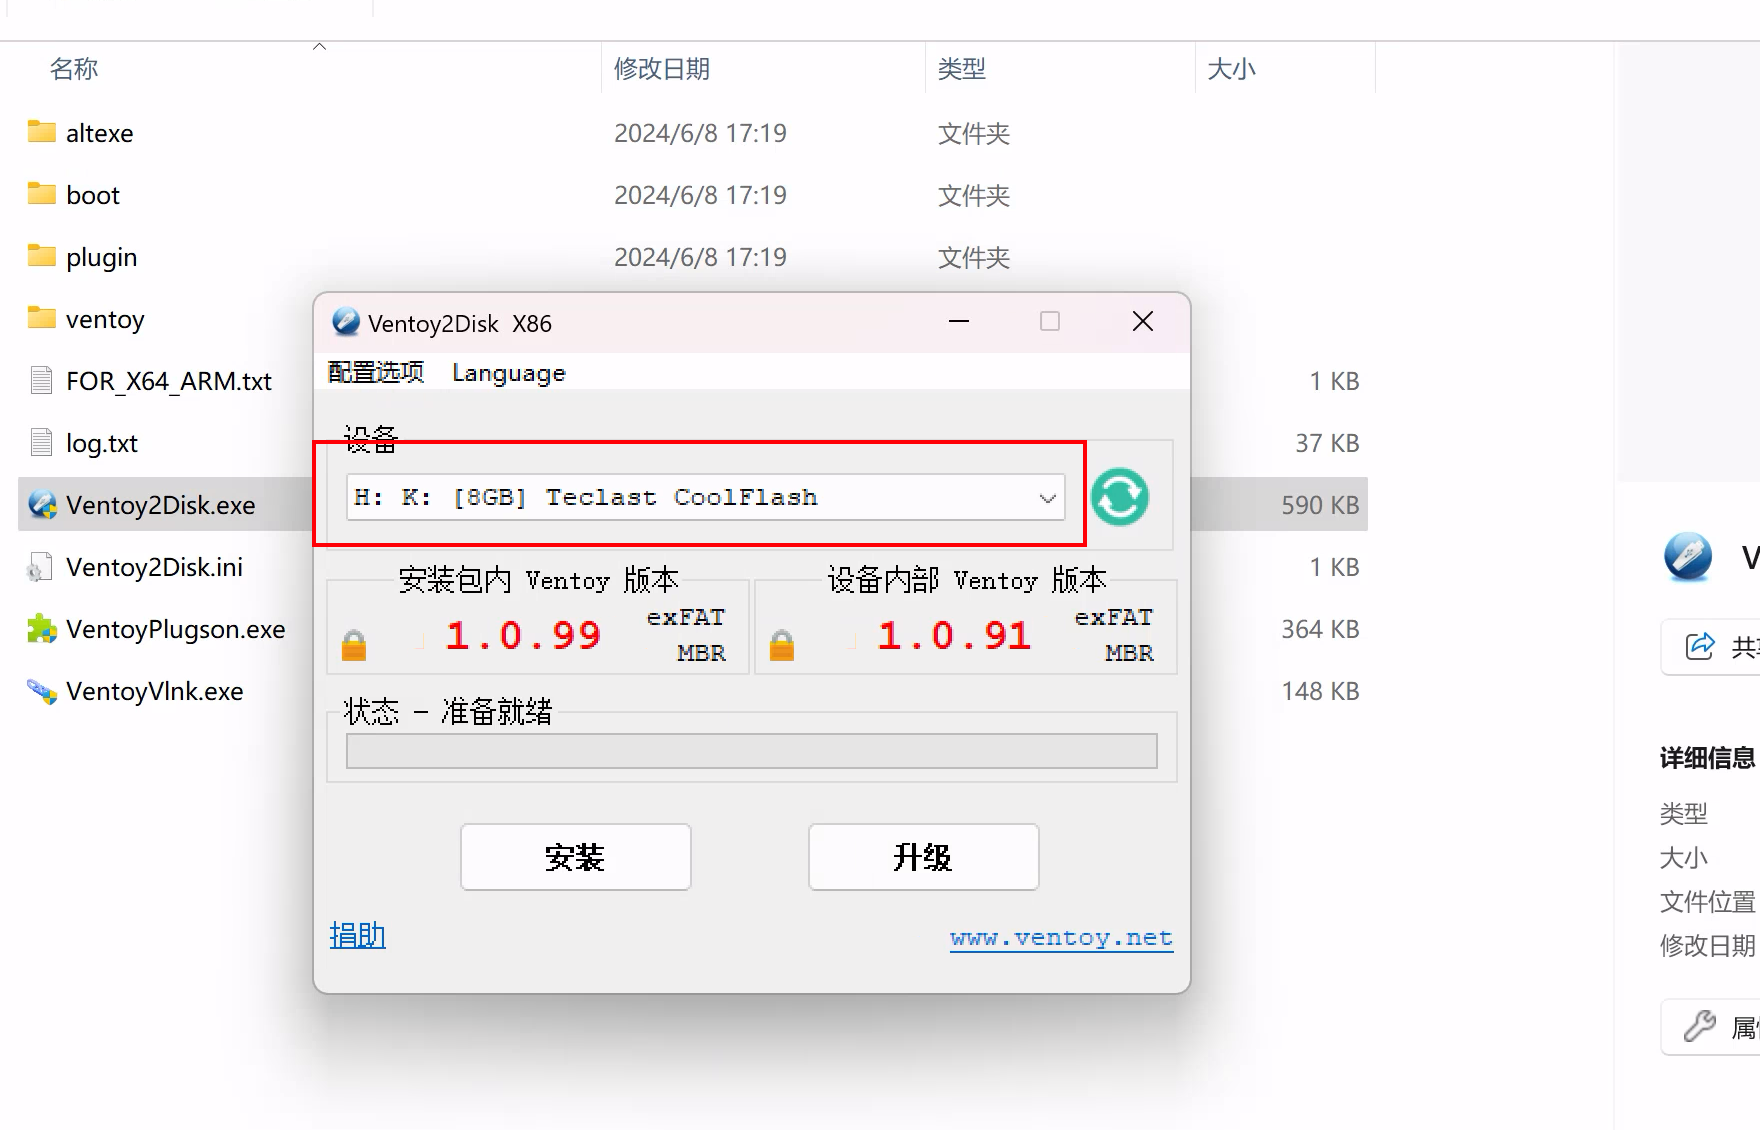Select the VentoyVlnk.exe file name
The width and height of the screenshot is (1760, 1130).
155,691
